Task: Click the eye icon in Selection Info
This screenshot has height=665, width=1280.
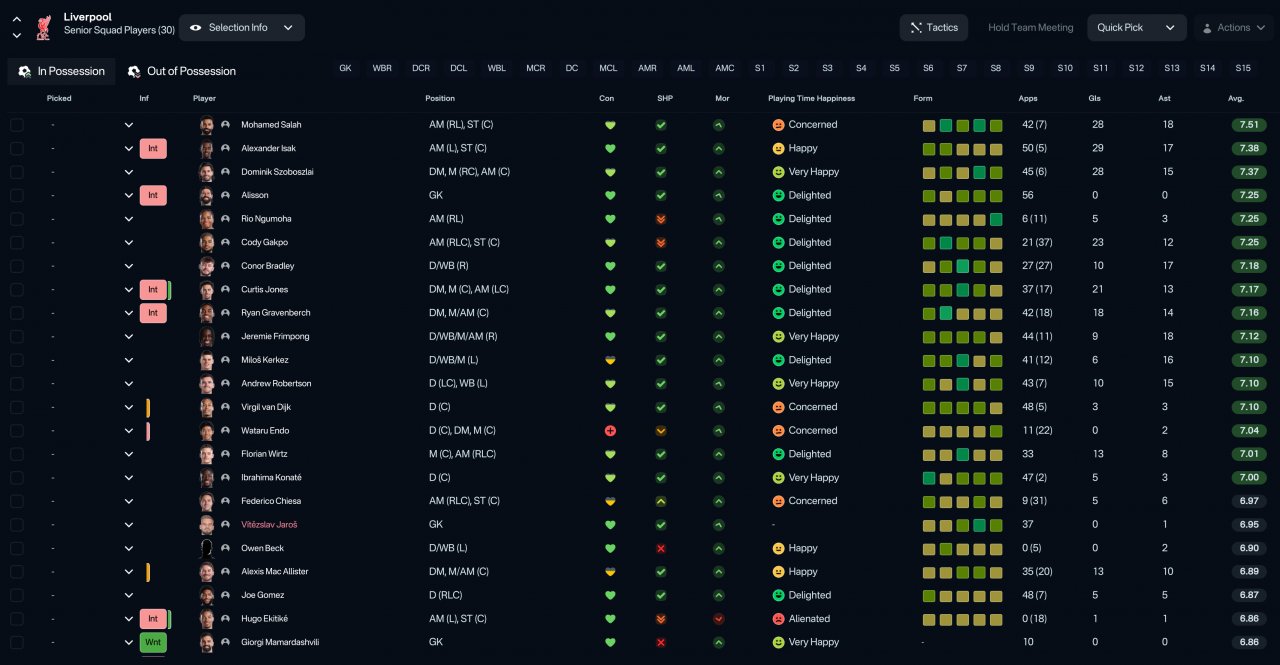Action: 195,28
